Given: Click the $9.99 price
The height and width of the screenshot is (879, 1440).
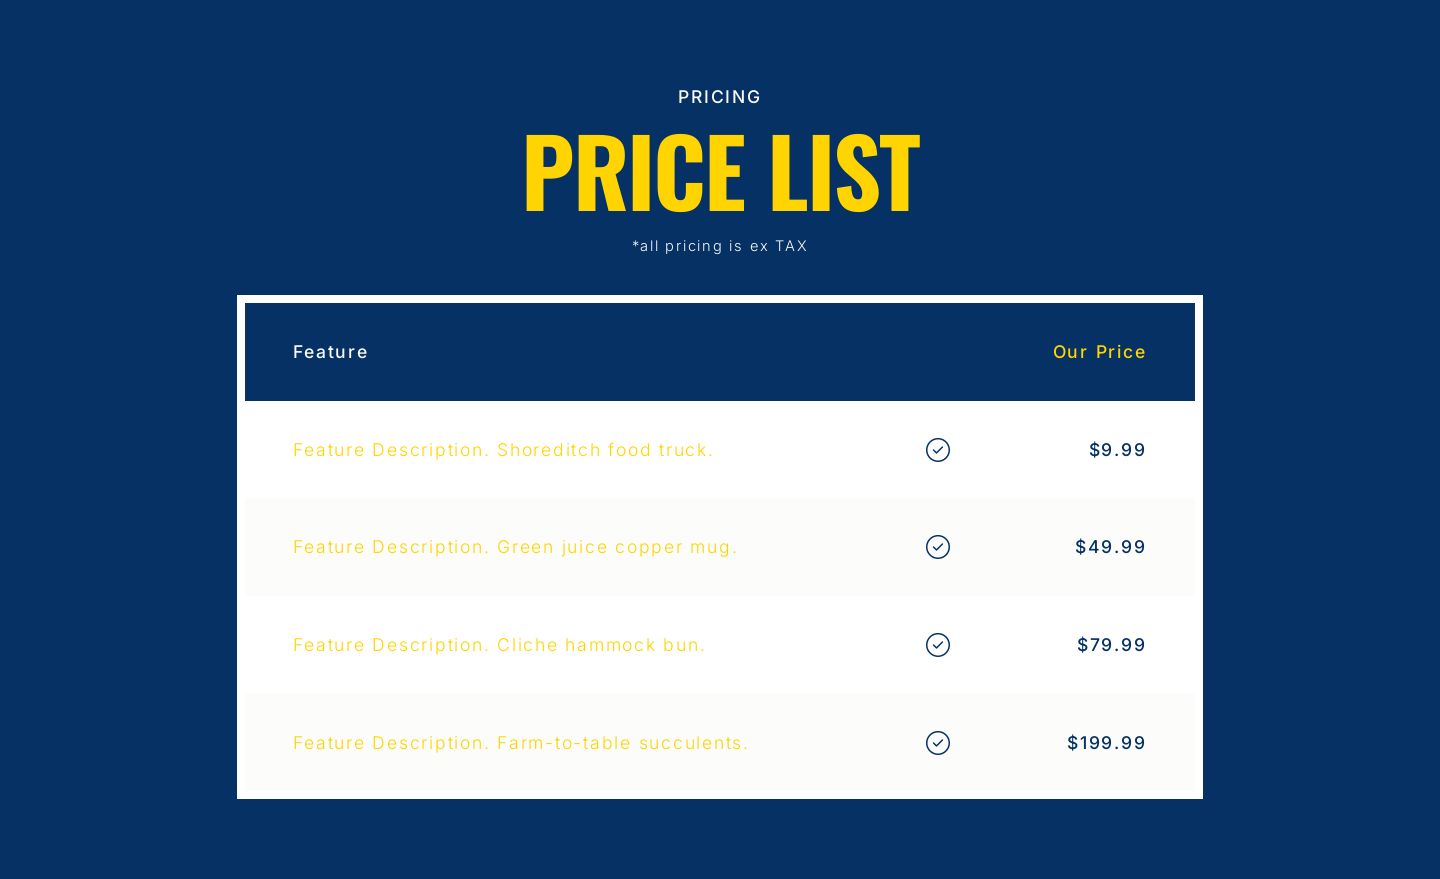Looking at the screenshot, I should tap(1117, 450).
